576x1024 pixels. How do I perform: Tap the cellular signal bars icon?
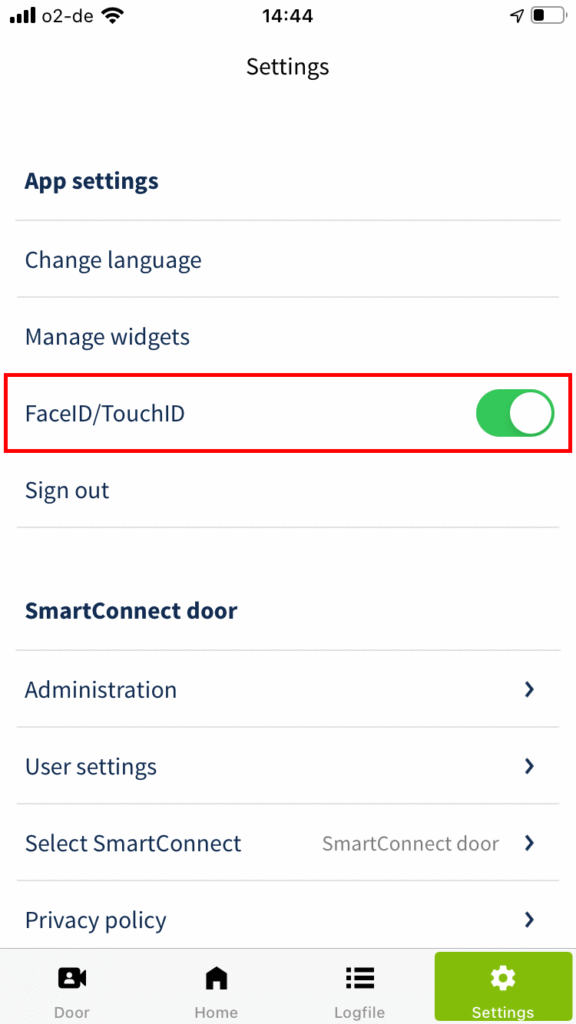(22, 16)
